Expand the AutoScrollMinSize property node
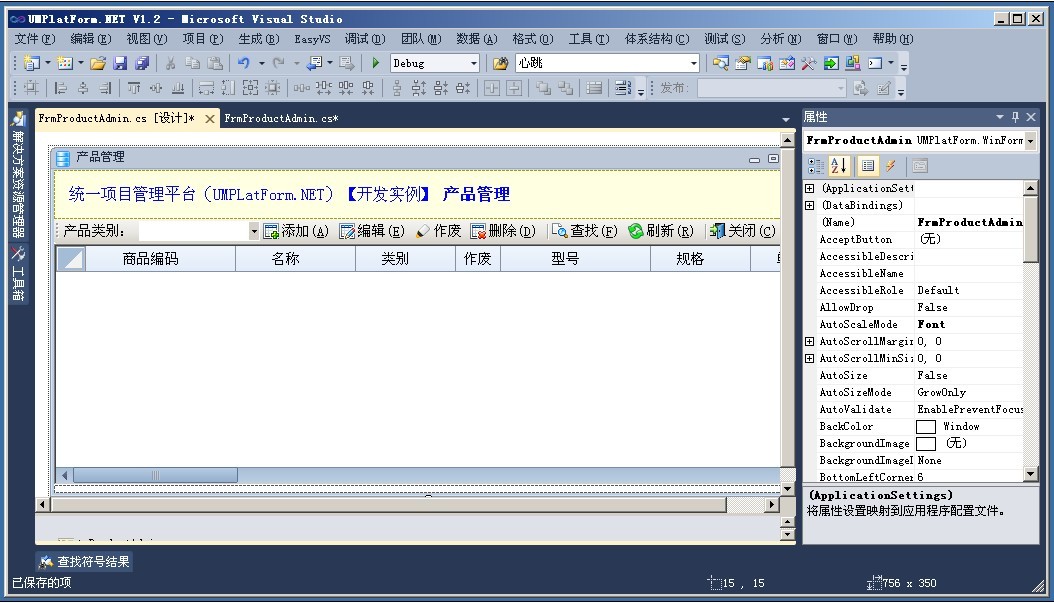The image size is (1054, 603). pyautogui.click(x=810, y=359)
